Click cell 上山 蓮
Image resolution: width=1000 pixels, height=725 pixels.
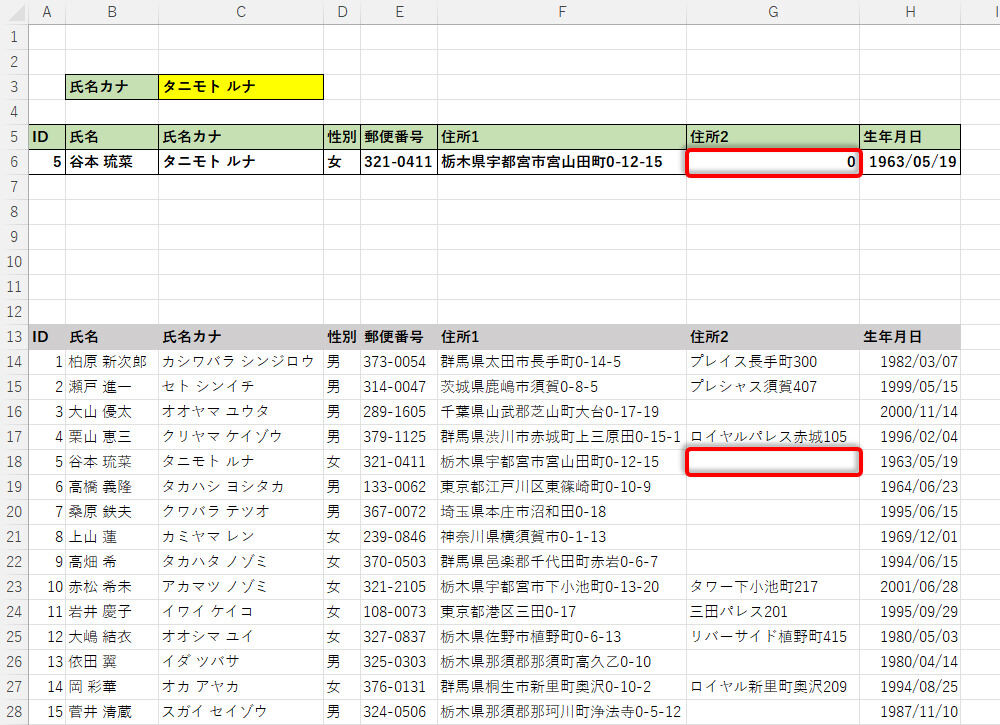112,537
